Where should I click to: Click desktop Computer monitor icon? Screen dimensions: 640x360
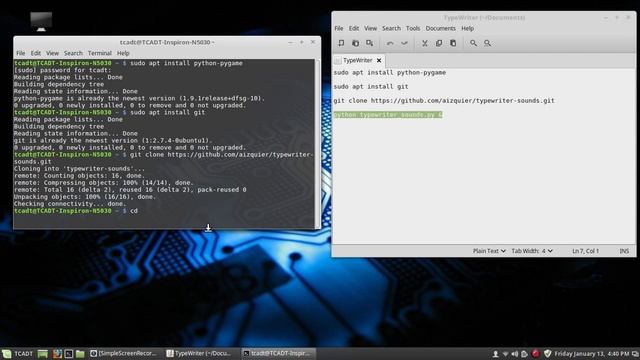point(41,21)
